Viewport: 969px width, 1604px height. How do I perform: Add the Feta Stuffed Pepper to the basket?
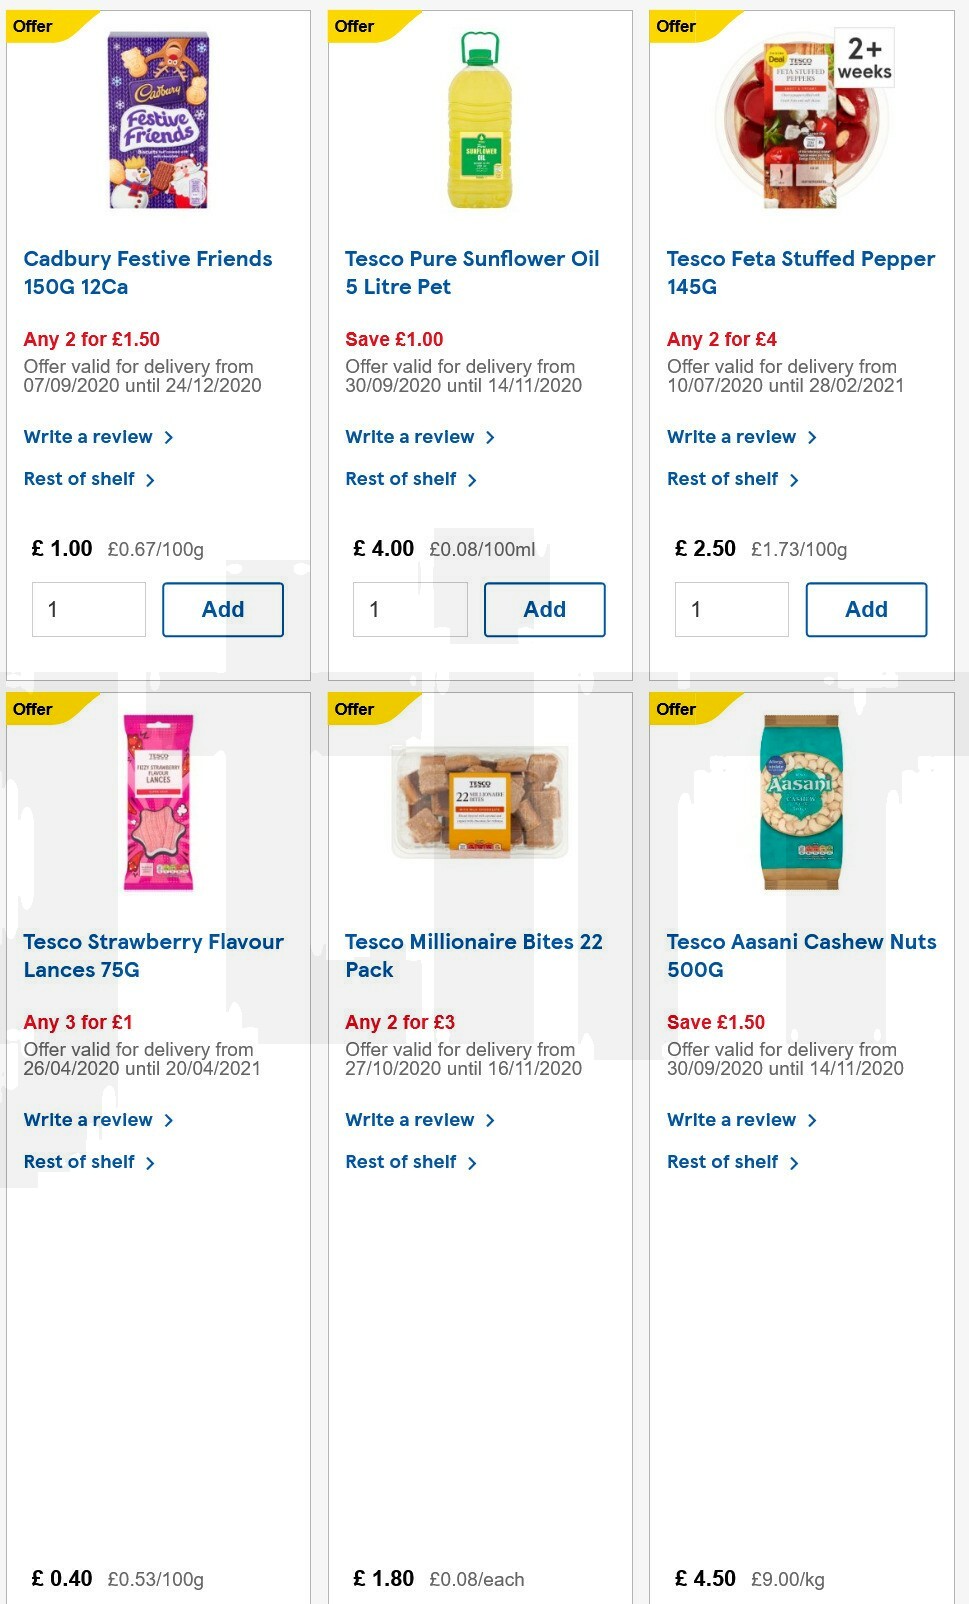pyautogui.click(x=867, y=609)
